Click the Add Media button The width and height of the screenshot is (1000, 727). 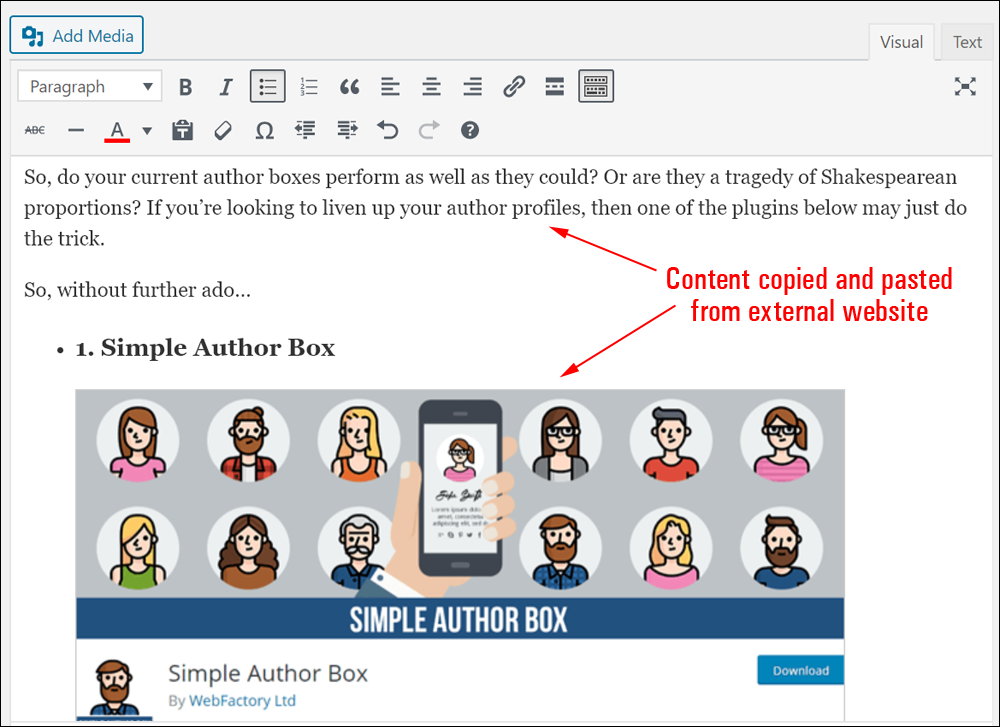[x=77, y=35]
